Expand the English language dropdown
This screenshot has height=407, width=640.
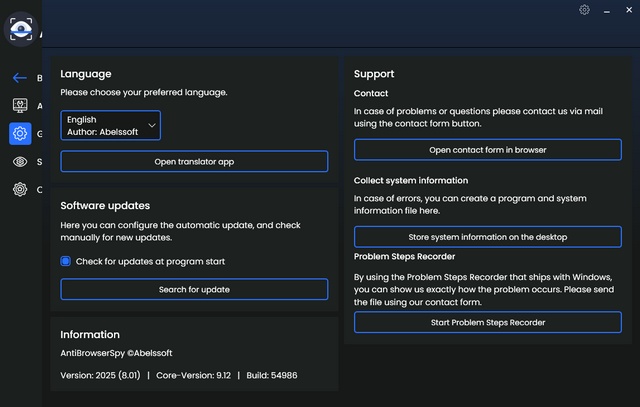110,125
